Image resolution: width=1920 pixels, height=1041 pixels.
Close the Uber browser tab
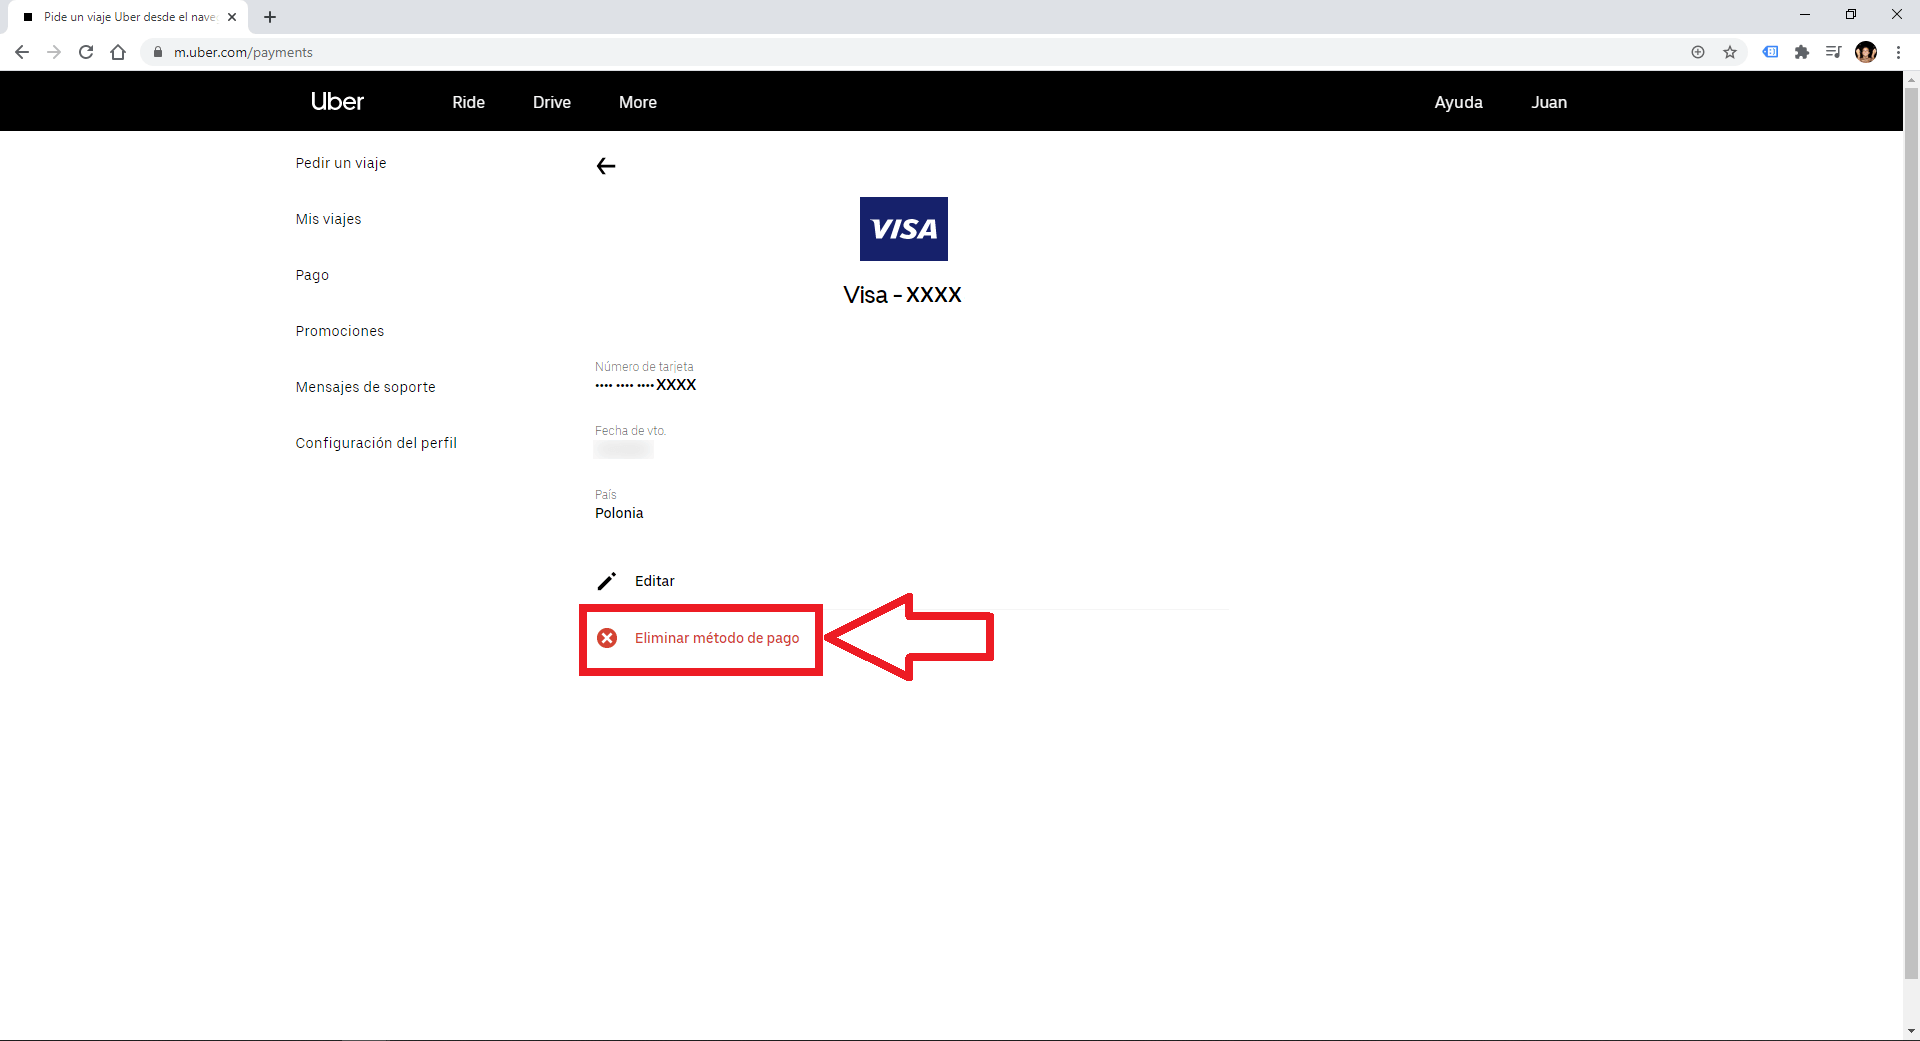(x=232, y=17)
